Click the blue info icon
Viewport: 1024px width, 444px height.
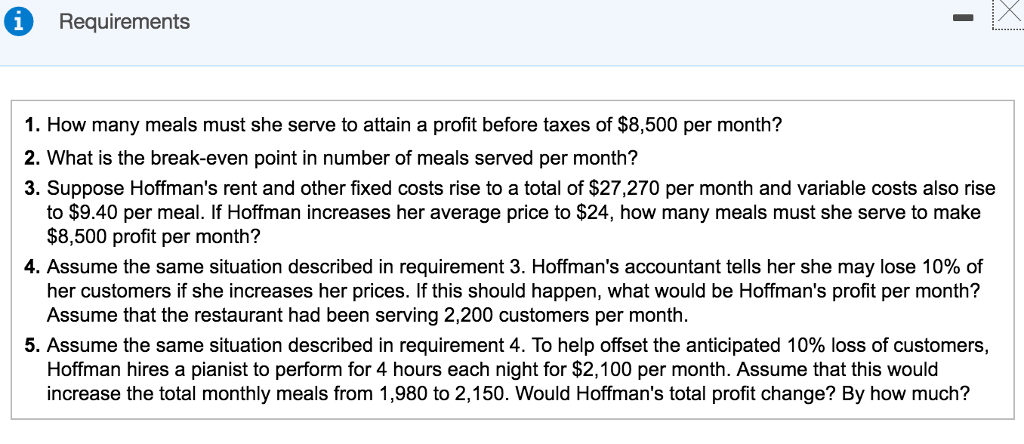[x=18, y=22]
